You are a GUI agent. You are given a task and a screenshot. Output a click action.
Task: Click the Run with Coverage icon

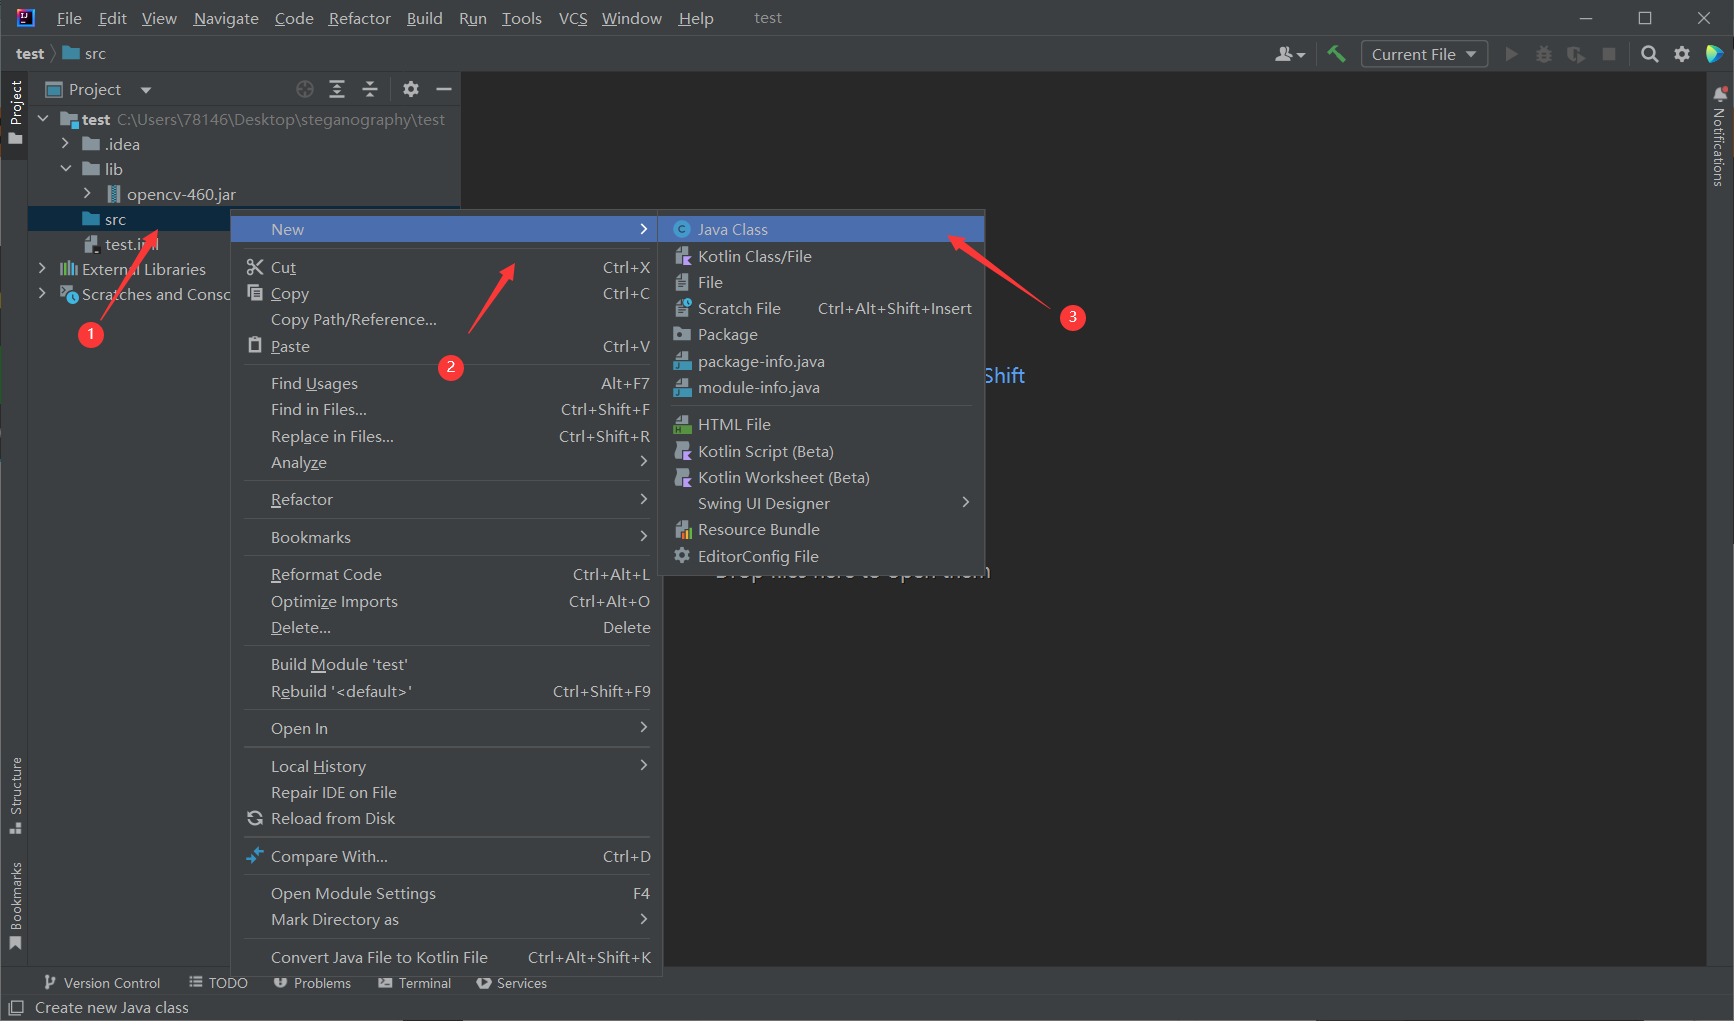(1576, 54)
